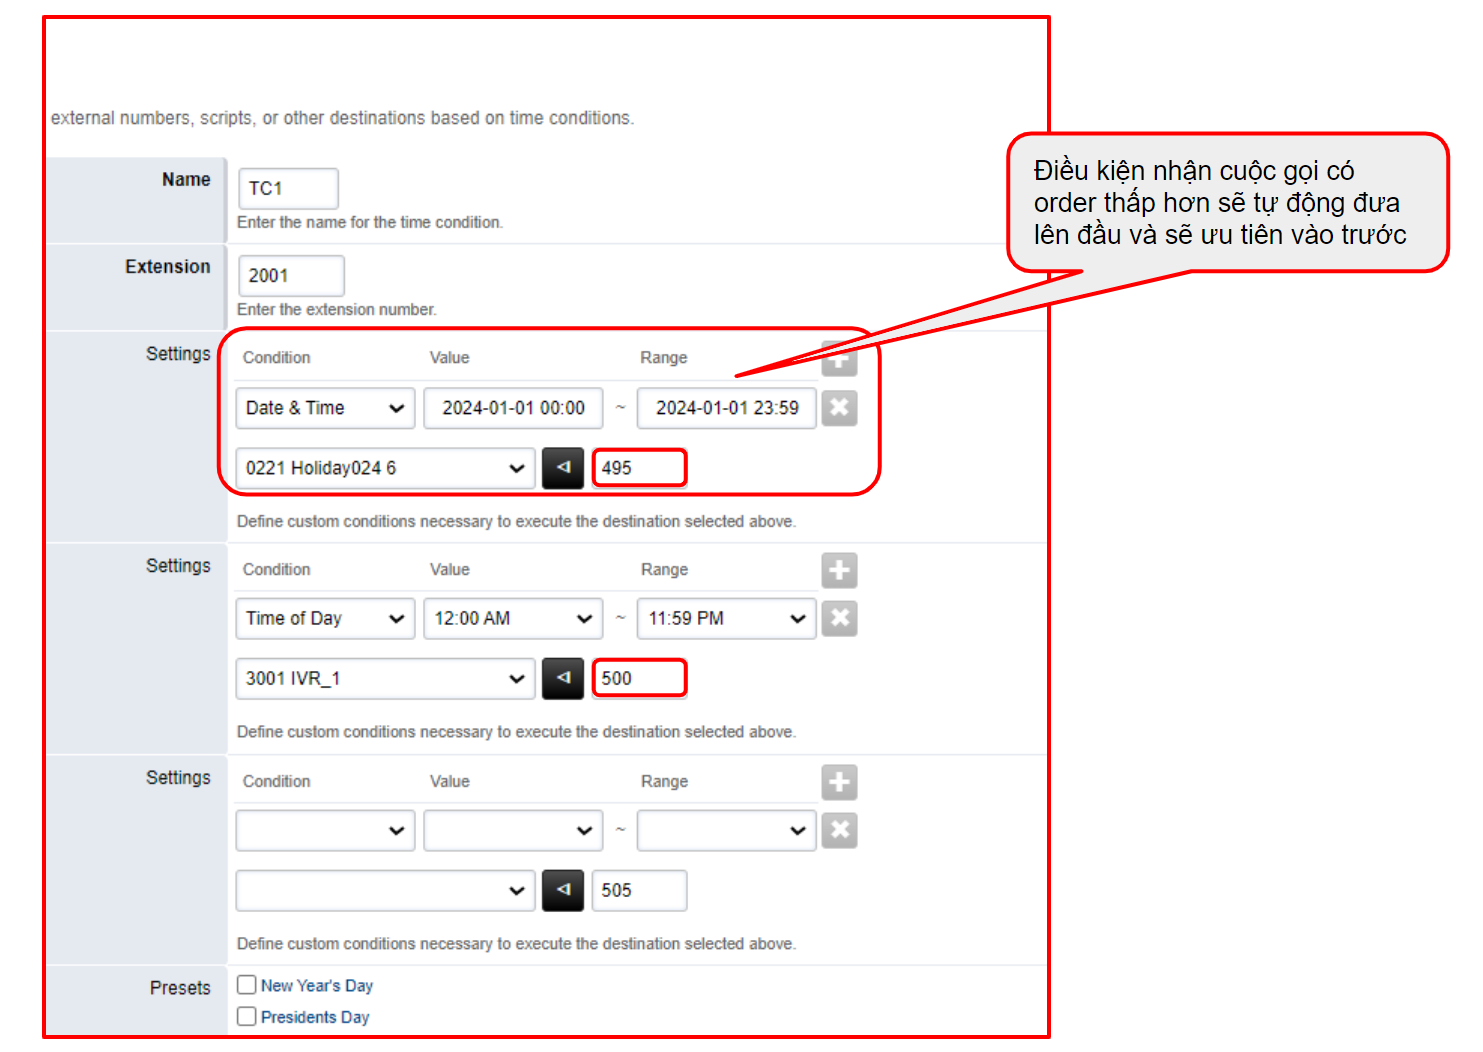Click the plus icon in first Settings row
Screen dimensions: 1483x1052
coord(839,360)
